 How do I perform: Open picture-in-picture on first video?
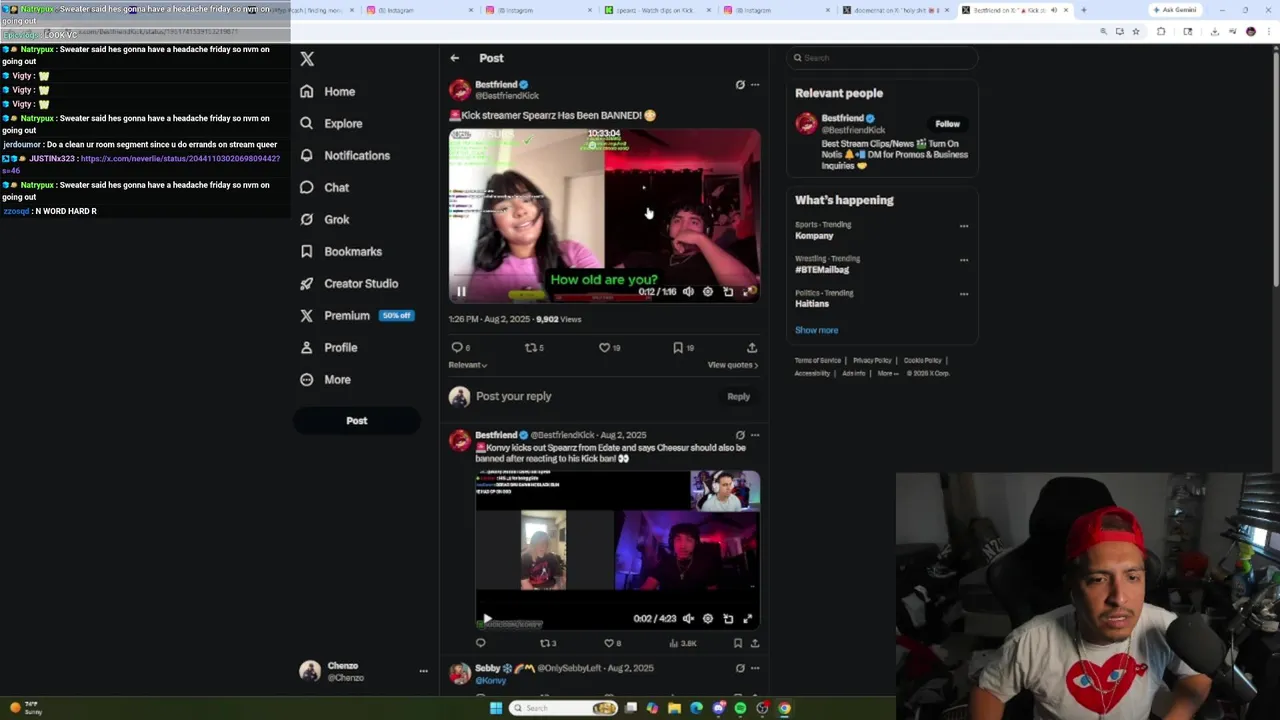click(728, 292)
